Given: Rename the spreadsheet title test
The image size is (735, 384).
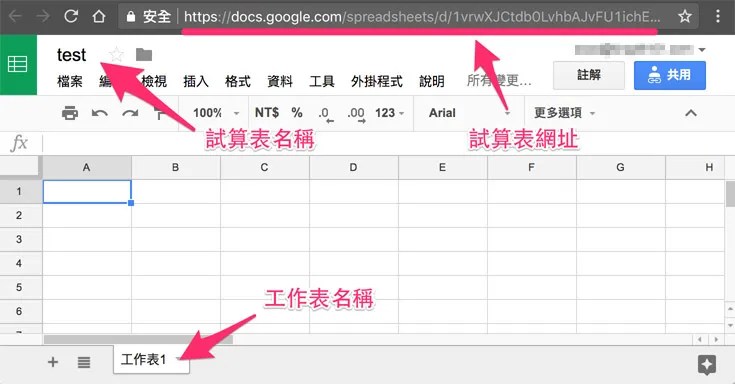Looking at the screenshot, I should click(x=72, y=55).
